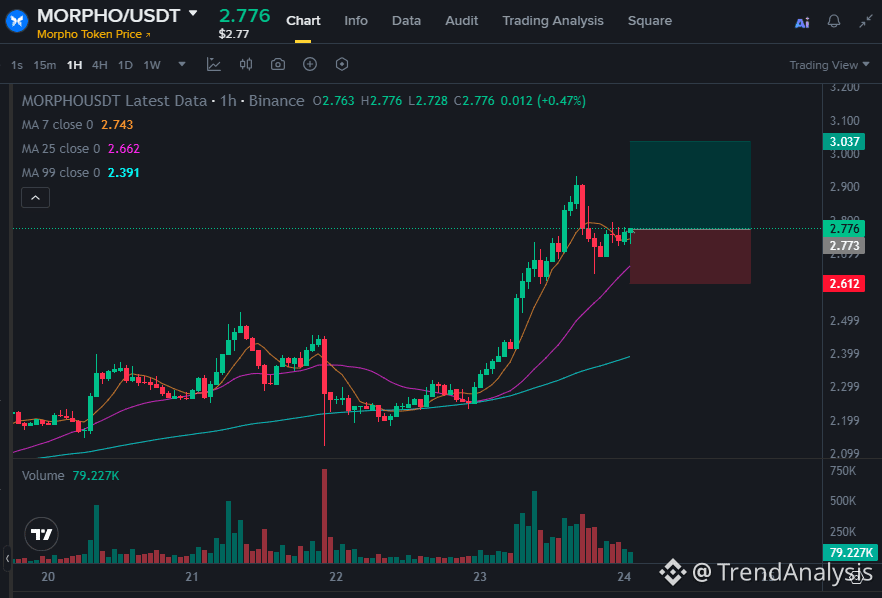This screenshot has width=882, height=598.
Task: Switch to the Chart tab
Action: tap(303, 21)
